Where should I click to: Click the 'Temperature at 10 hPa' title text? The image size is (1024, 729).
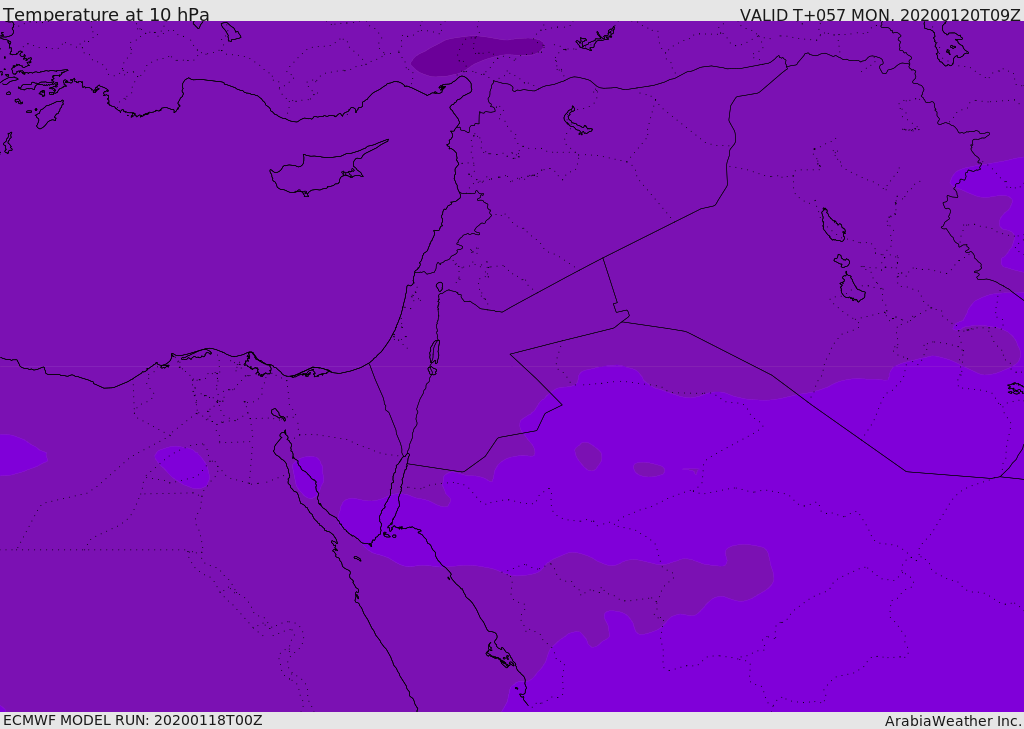[106, 14]
